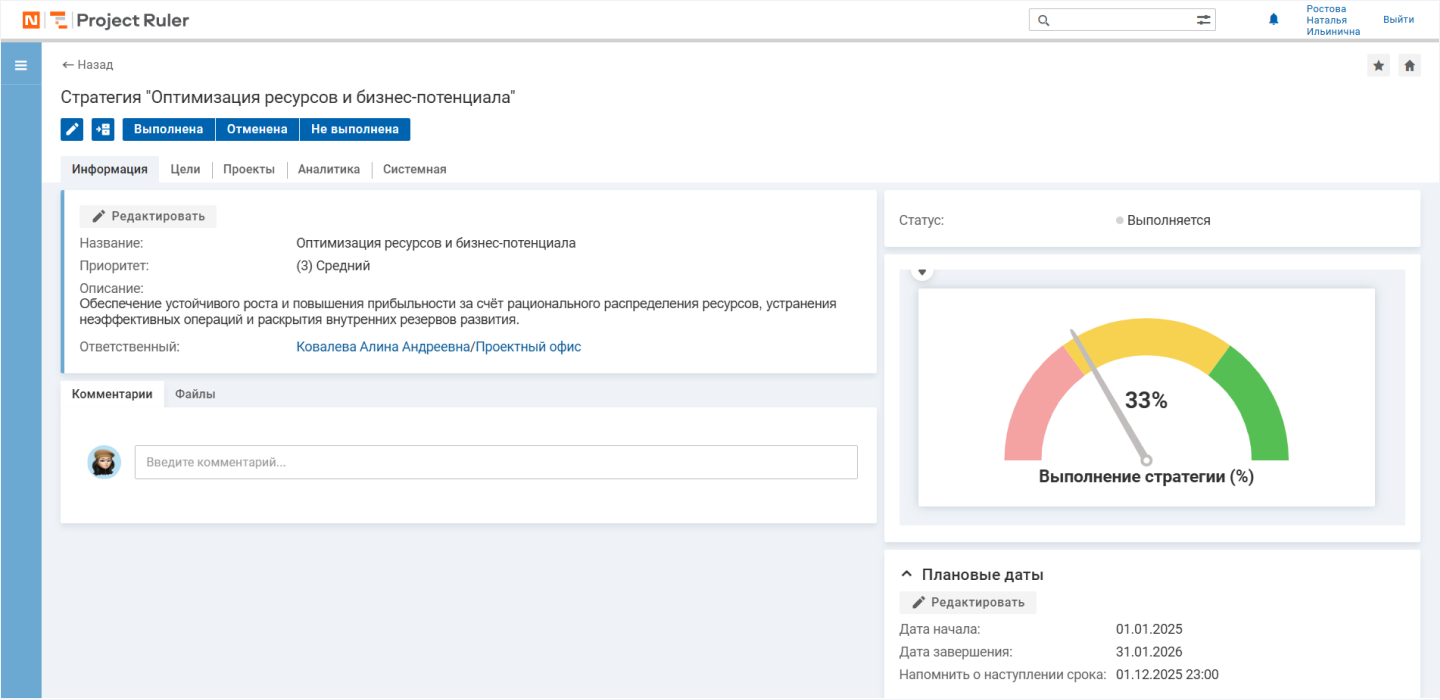Click the user avatar near comment box

click(x=104, y=462)
